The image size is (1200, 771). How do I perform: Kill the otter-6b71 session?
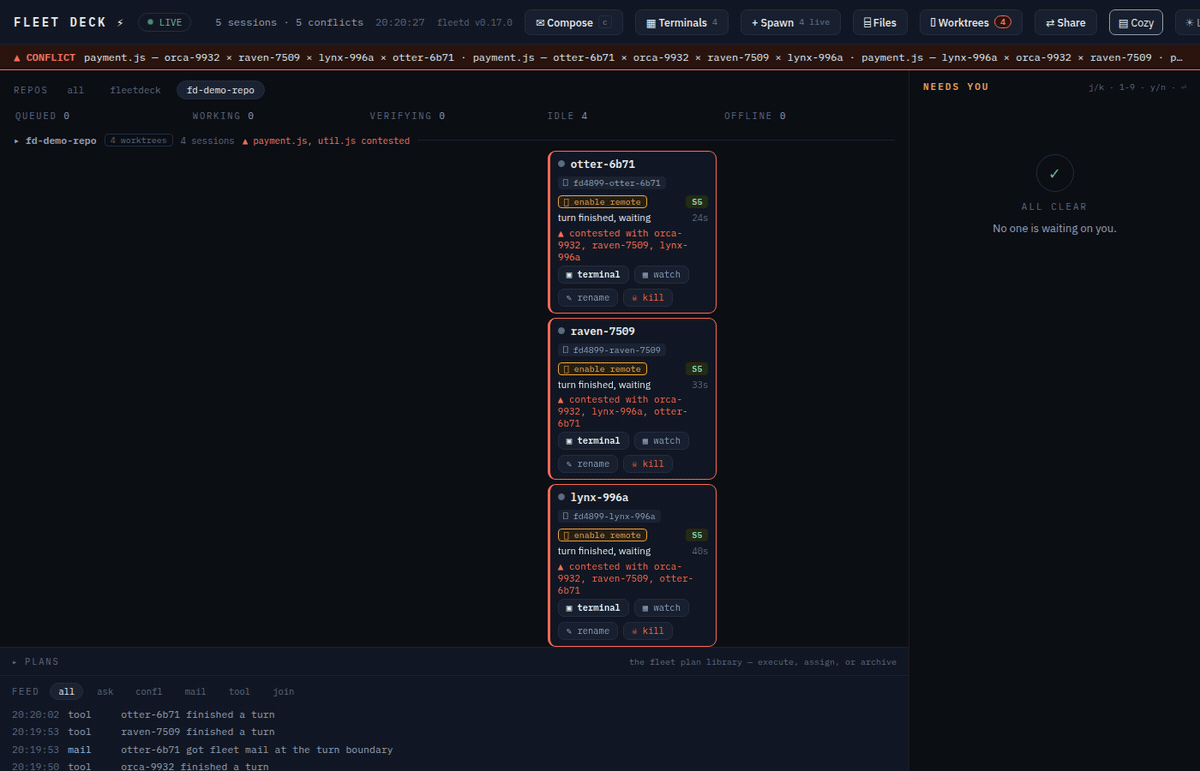[x=648, y=297]
